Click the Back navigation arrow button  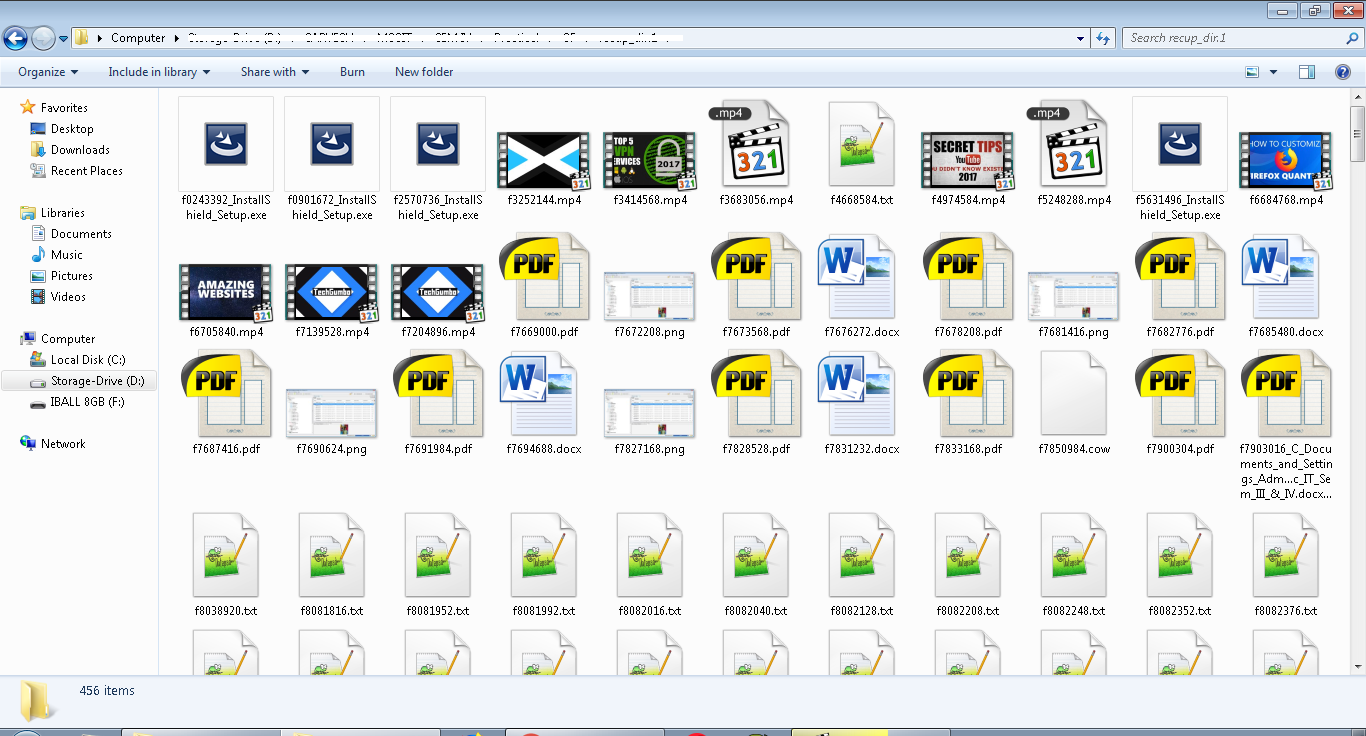(x=15, y=39)
